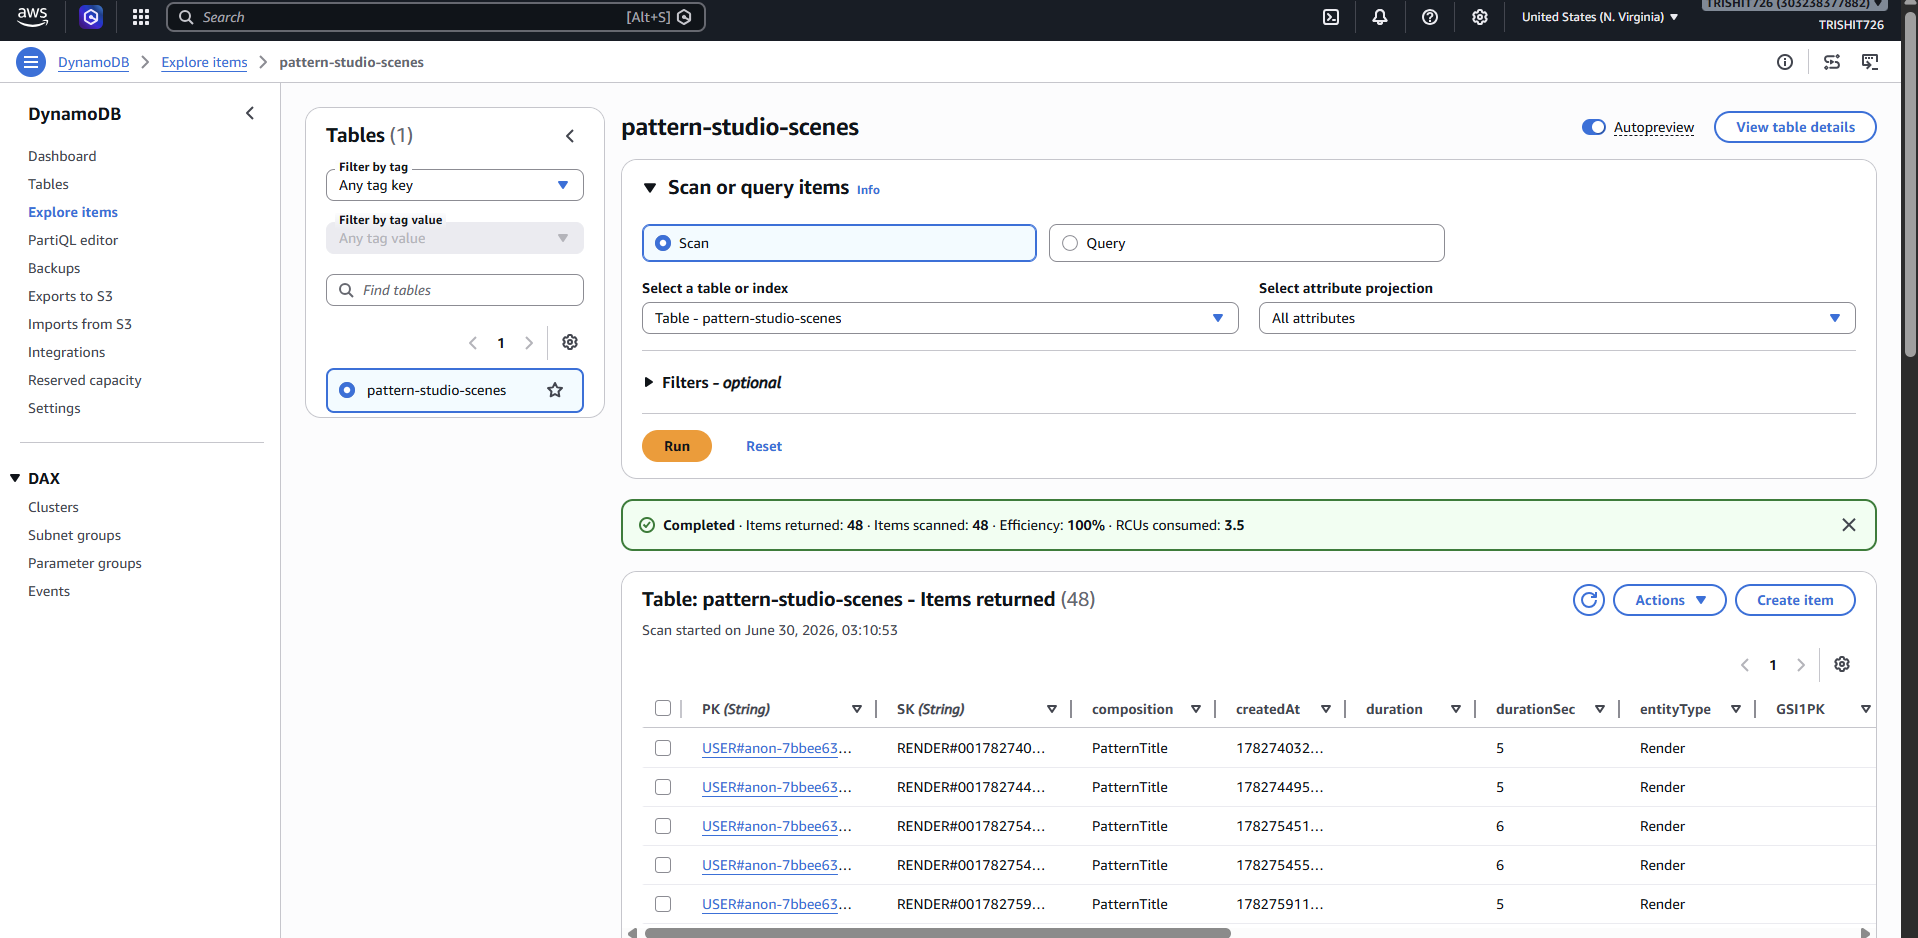Select the Scan radio option
The height and width of the screenshot is (938, 1918).
[663, 243]
